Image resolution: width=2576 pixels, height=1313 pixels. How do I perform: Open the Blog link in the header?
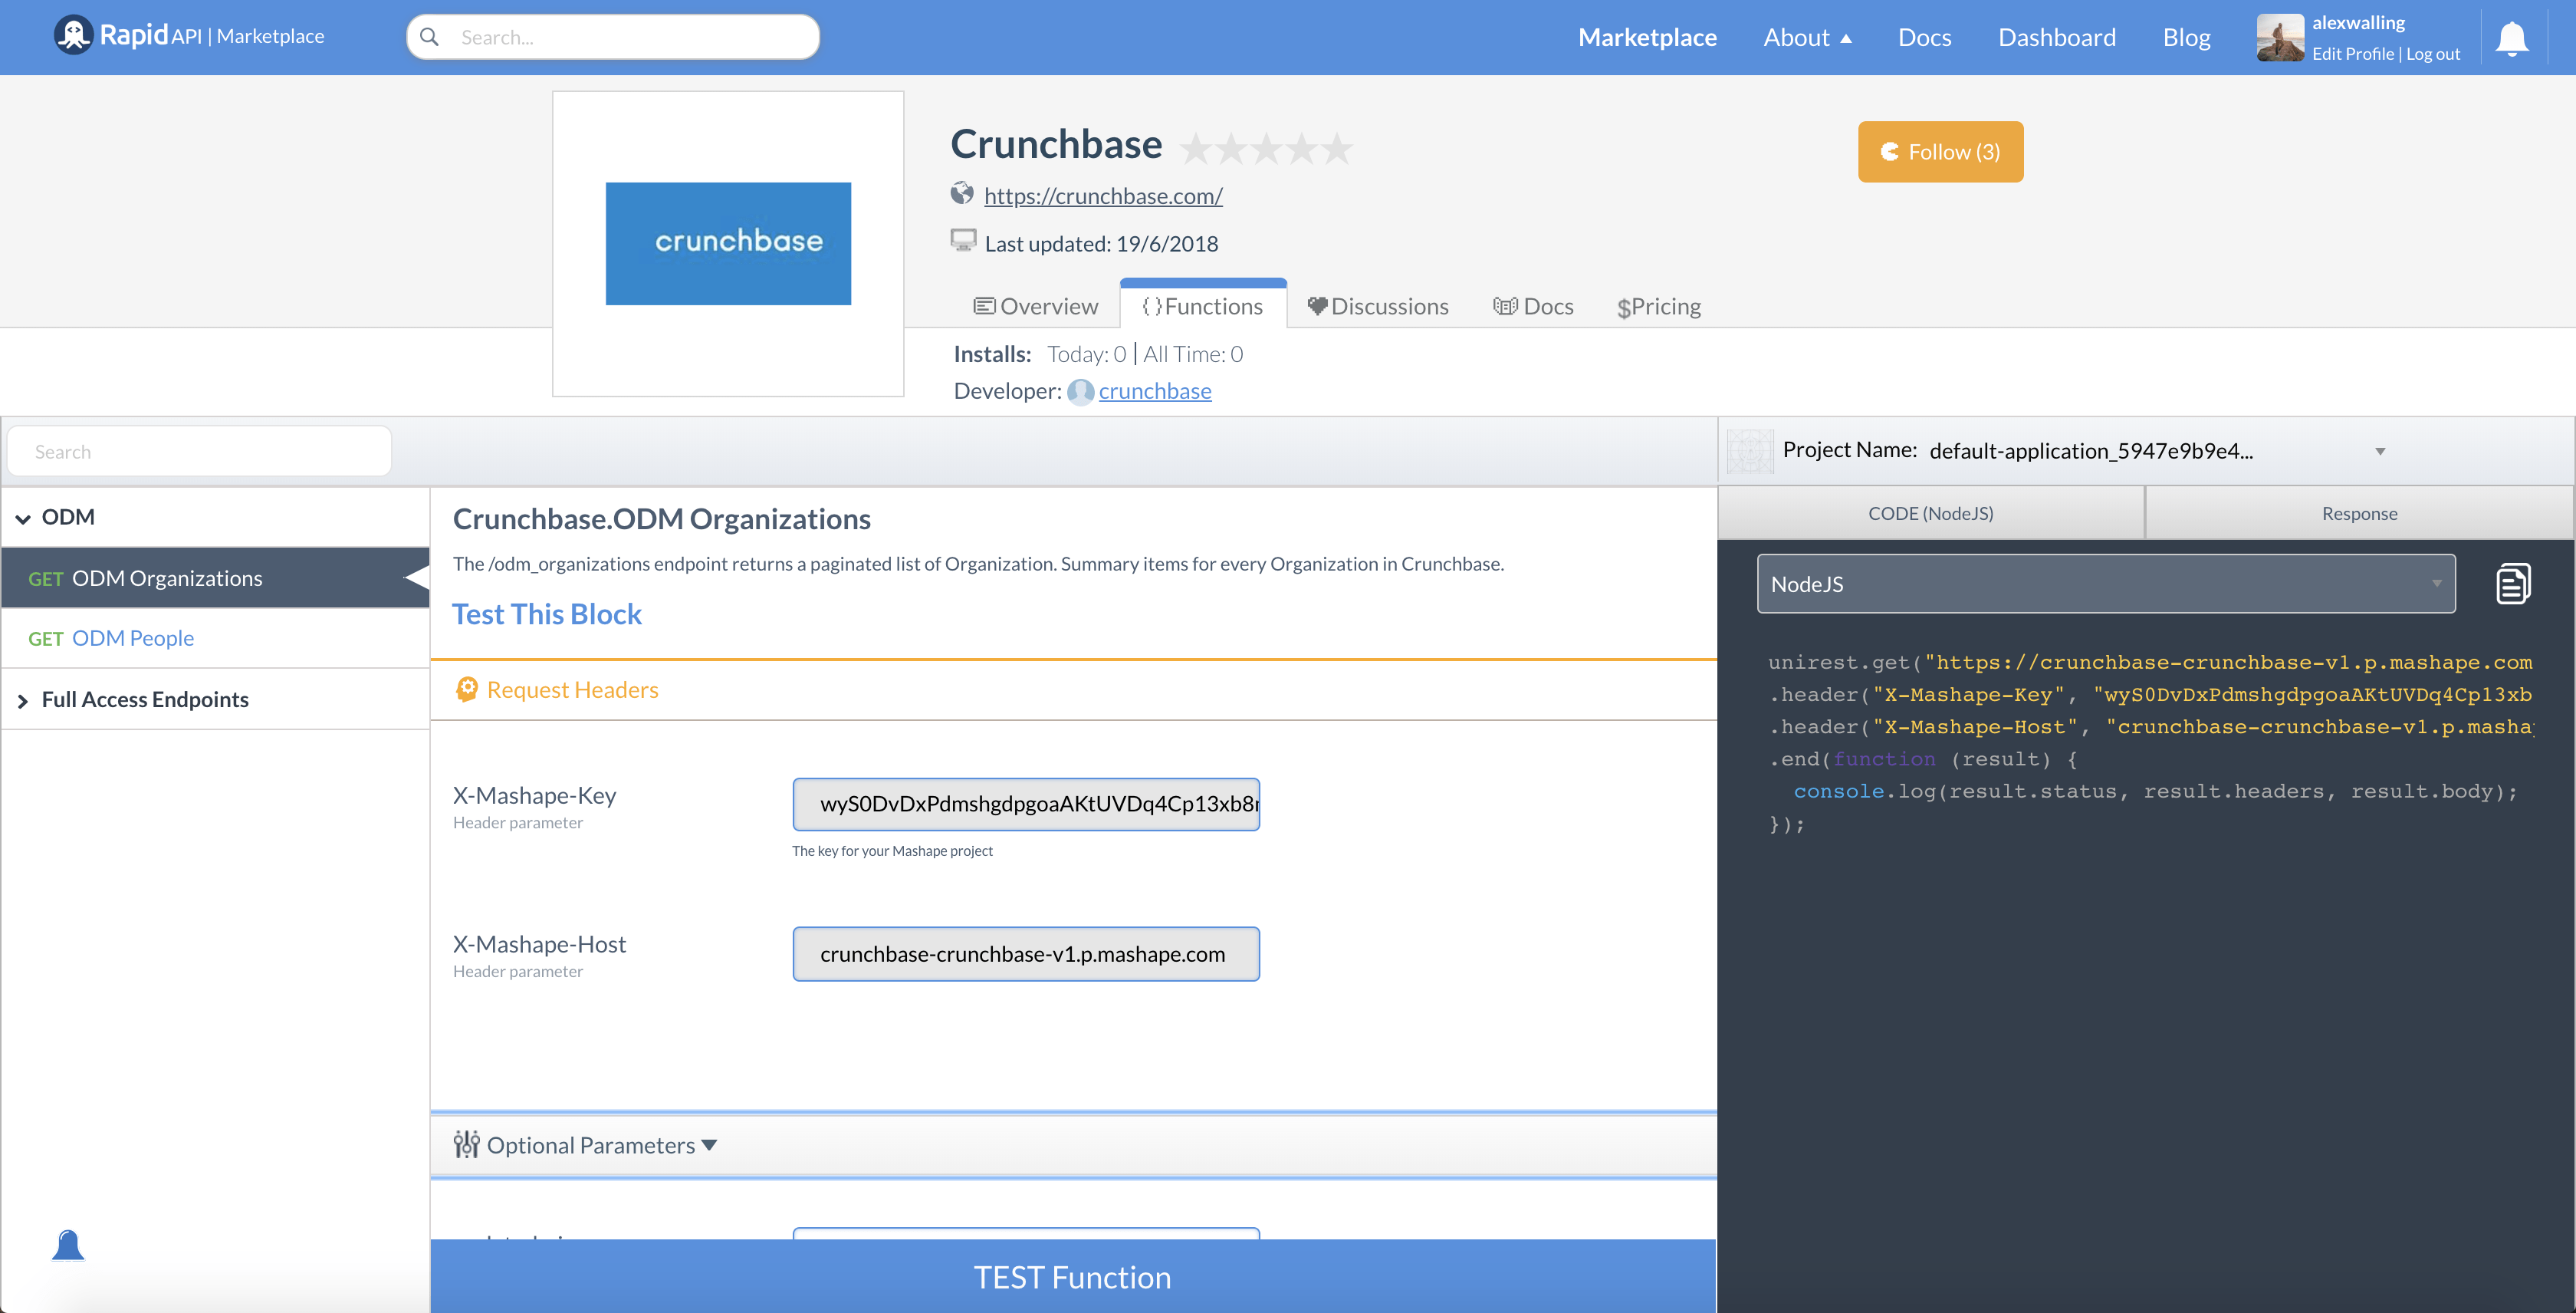point(2186,37)
